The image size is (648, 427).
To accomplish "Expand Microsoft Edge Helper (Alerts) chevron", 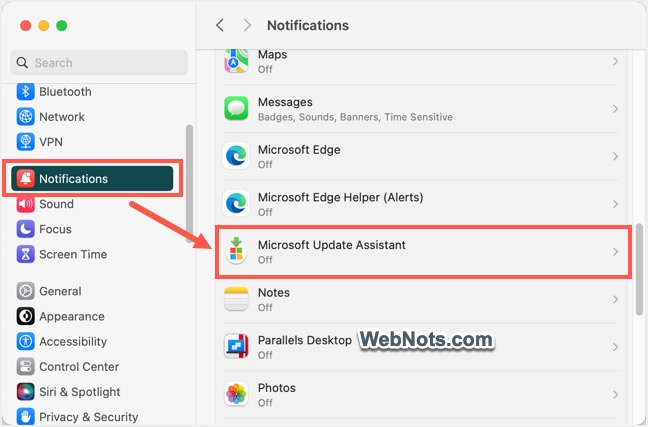I will [615, 204].
